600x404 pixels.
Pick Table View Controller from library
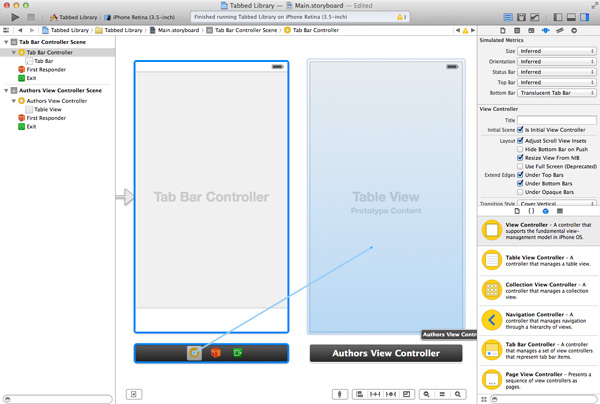[539, 260]
